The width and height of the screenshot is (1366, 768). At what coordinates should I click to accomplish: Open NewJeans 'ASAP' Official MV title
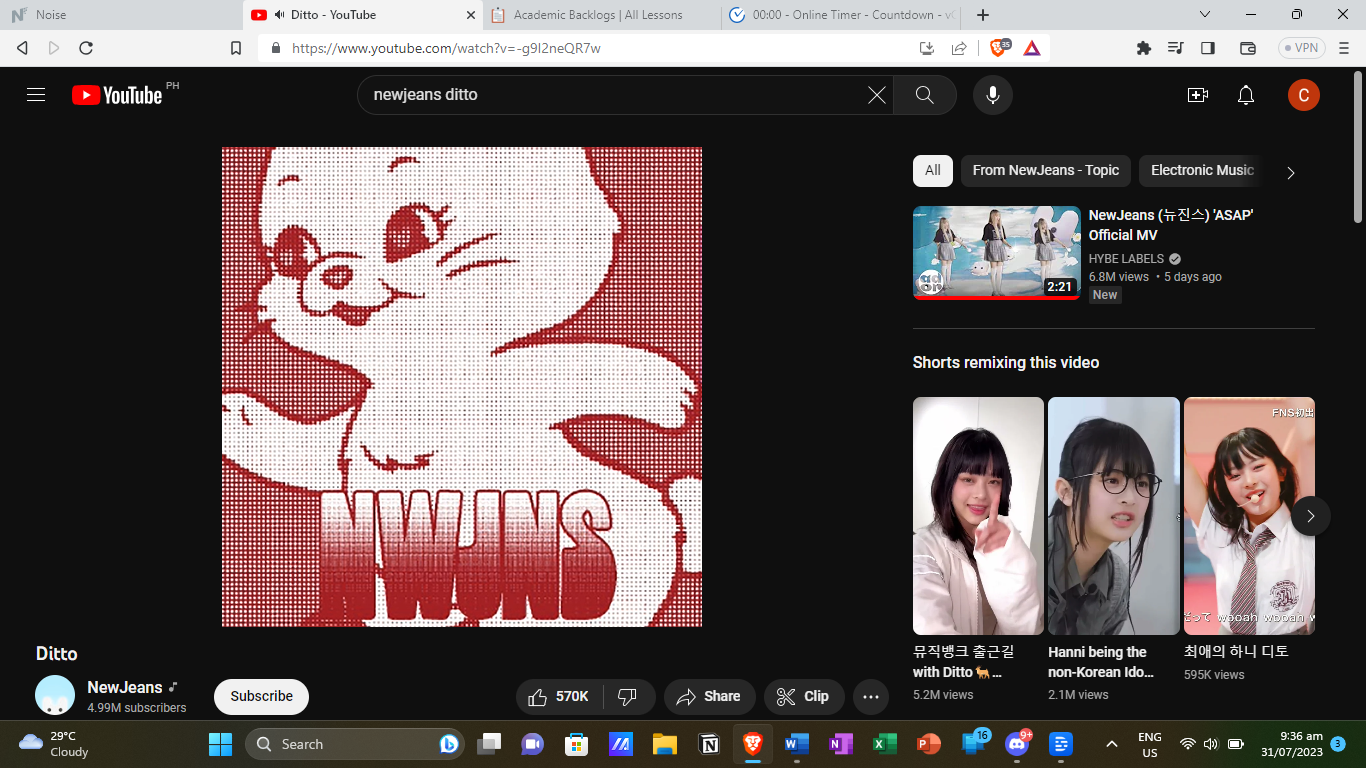click(x=1171, y=225)
